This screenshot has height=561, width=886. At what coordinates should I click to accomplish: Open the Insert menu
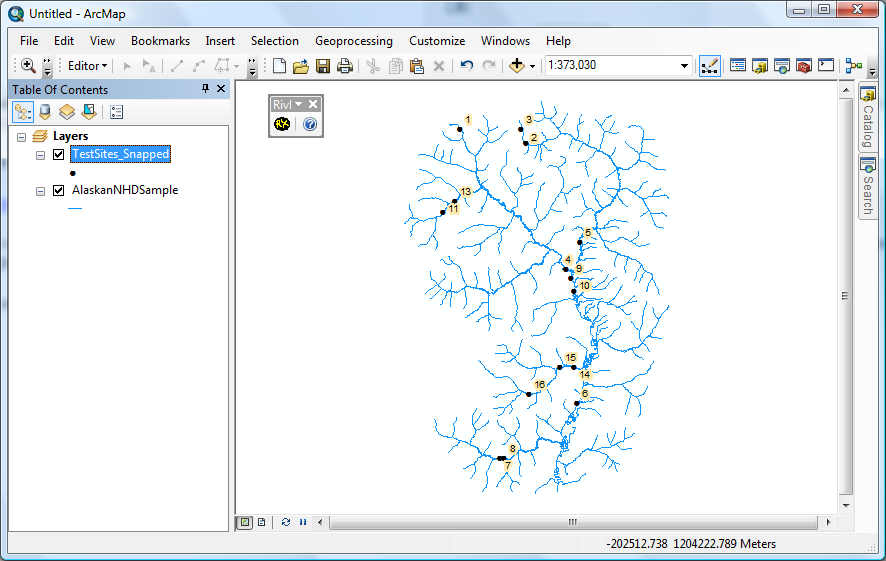(220, 41)
